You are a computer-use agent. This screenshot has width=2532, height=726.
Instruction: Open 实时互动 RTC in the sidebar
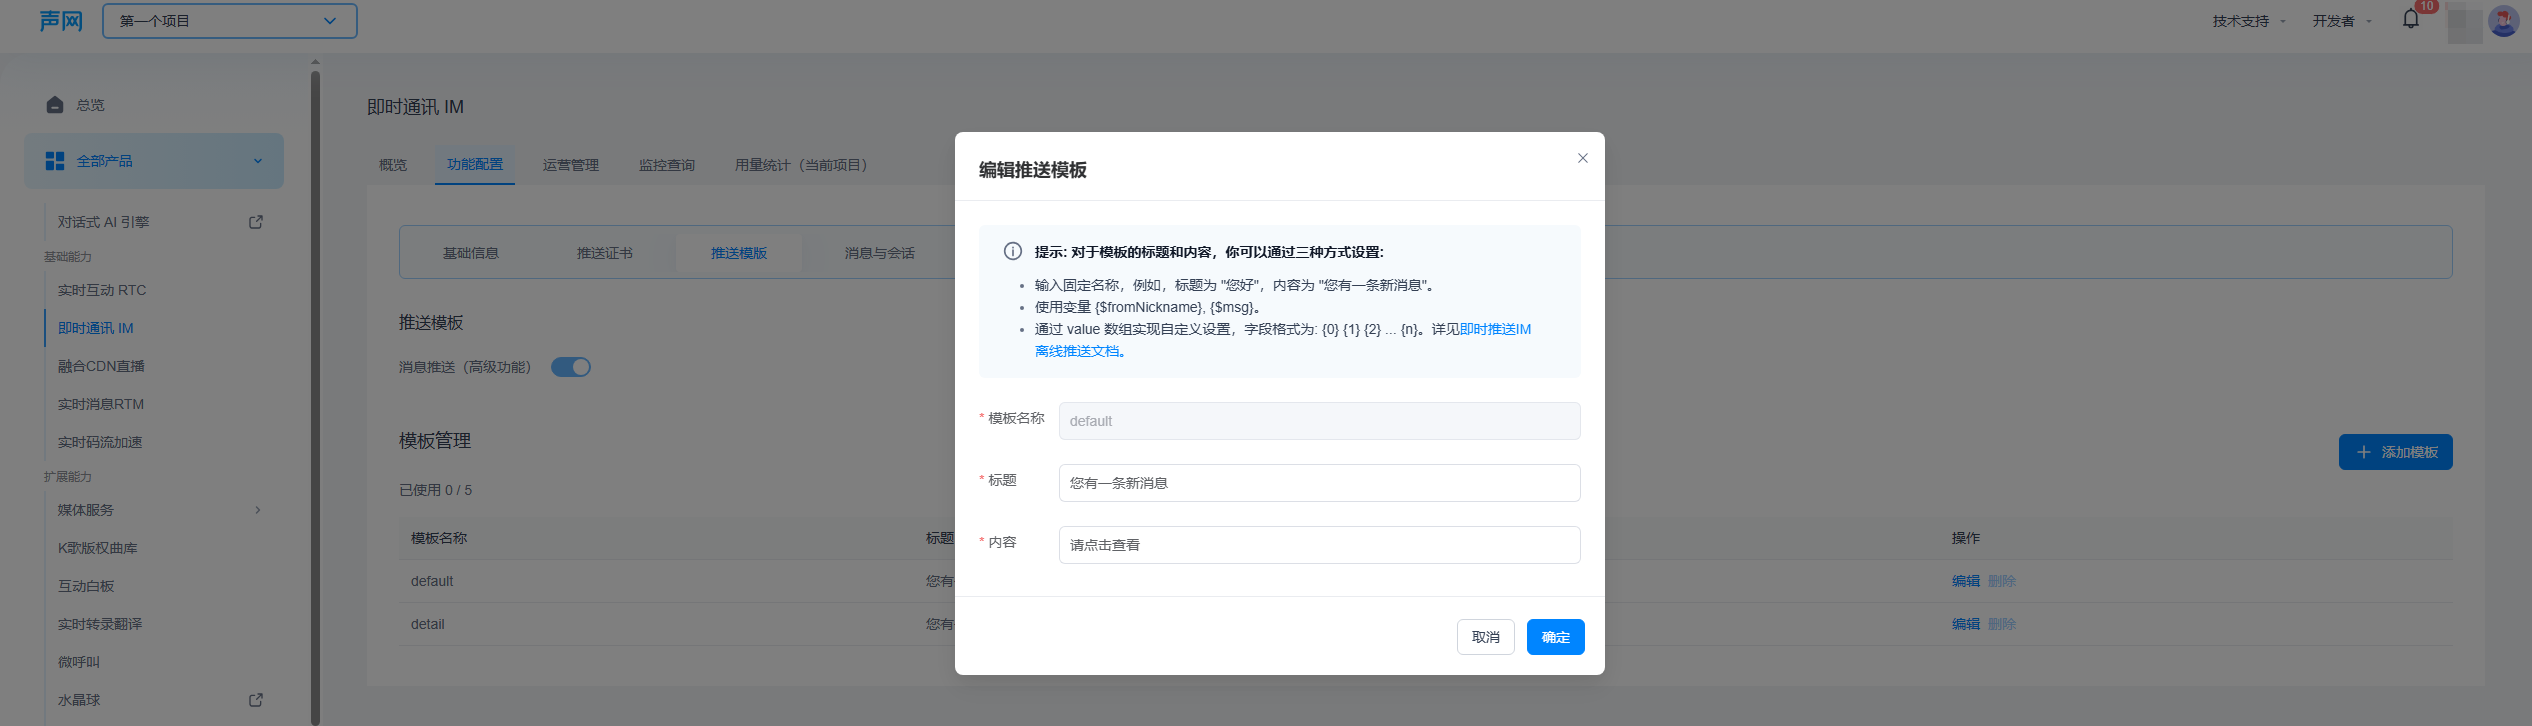pos(102,290)
